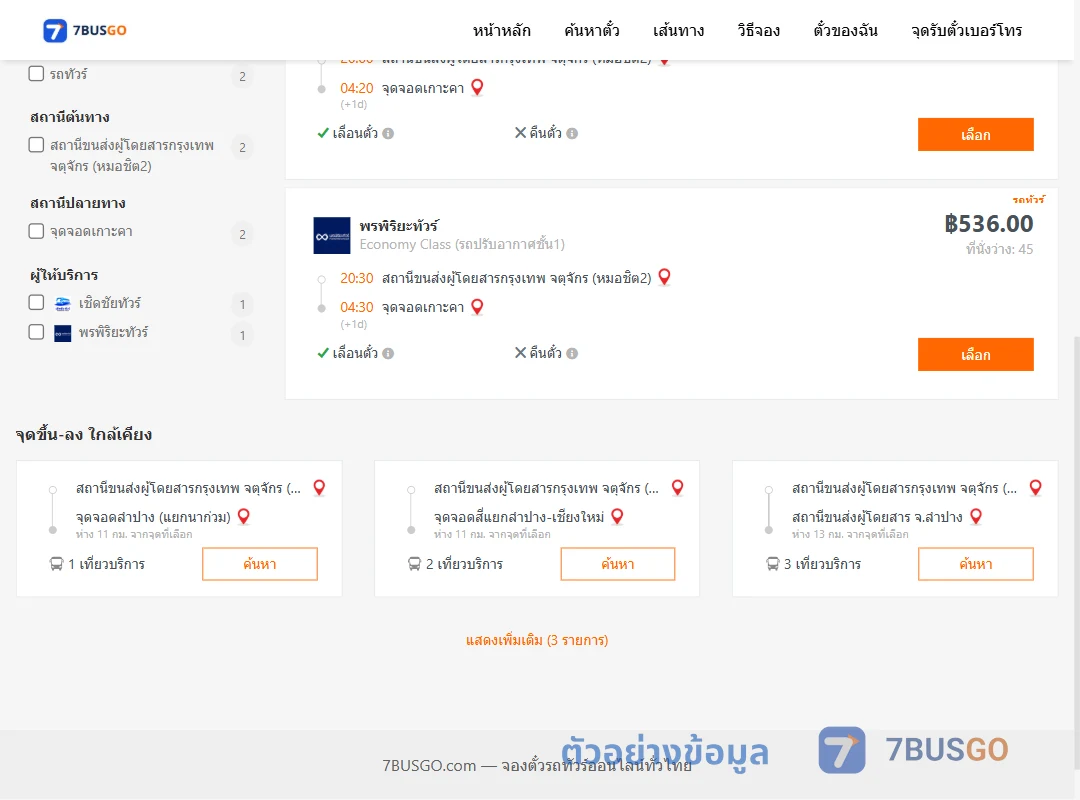Click แสดงเพิ่มเติม (3 รายการ) link
This screenshot has width=1080, height=800.
click(537, 640)
